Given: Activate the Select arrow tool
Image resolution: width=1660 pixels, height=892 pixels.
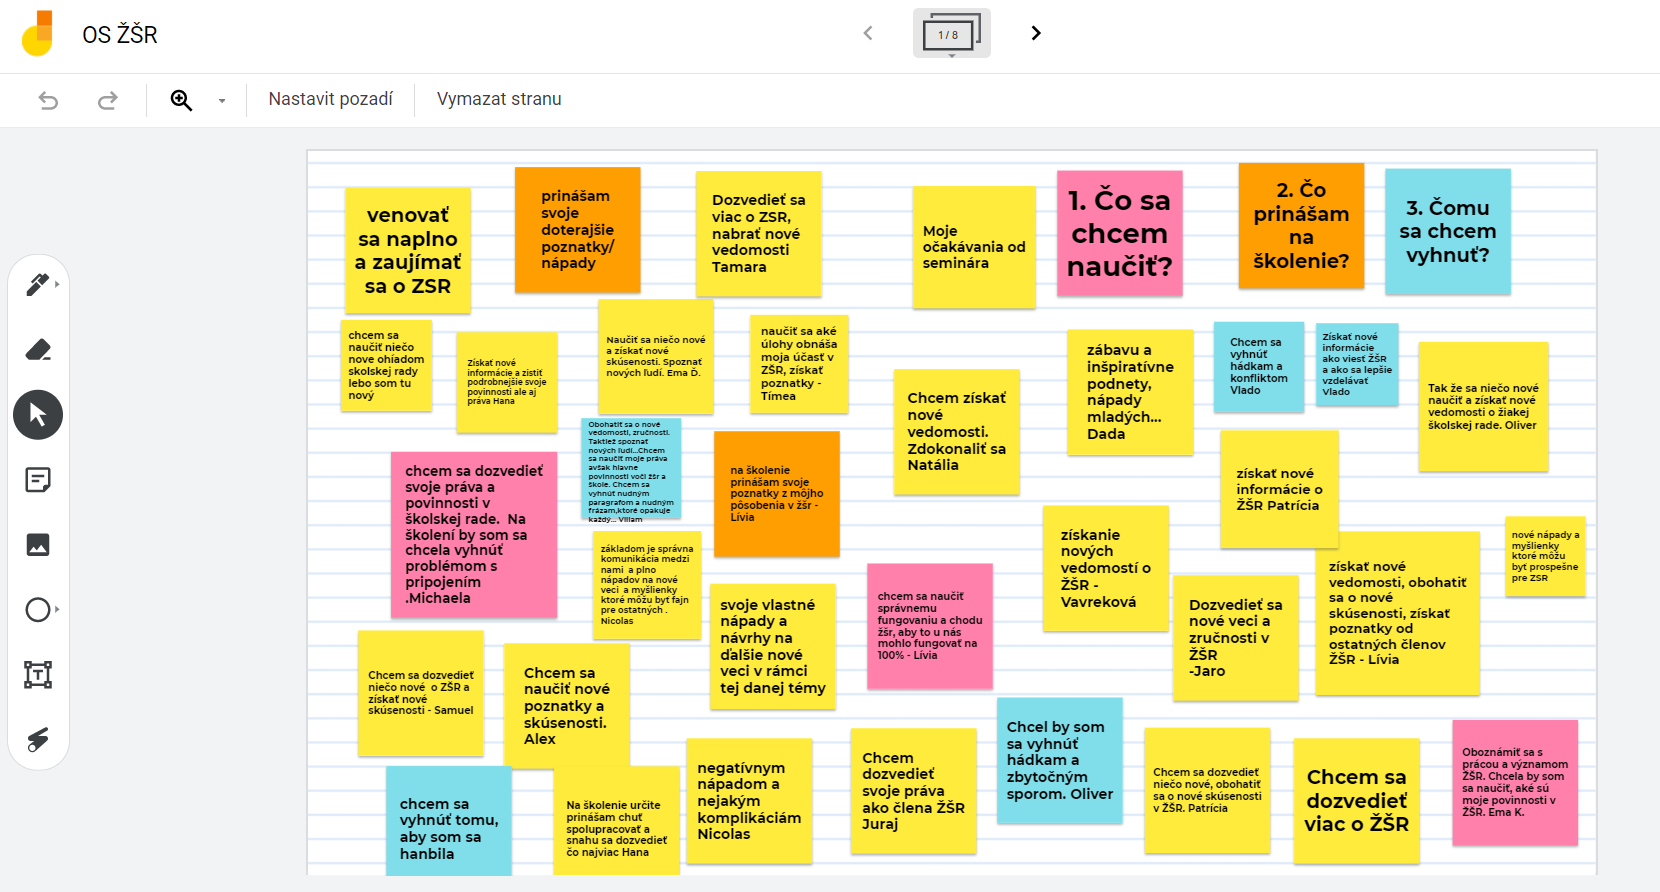Looking at the screenshot, I should [x=38, y=415].
